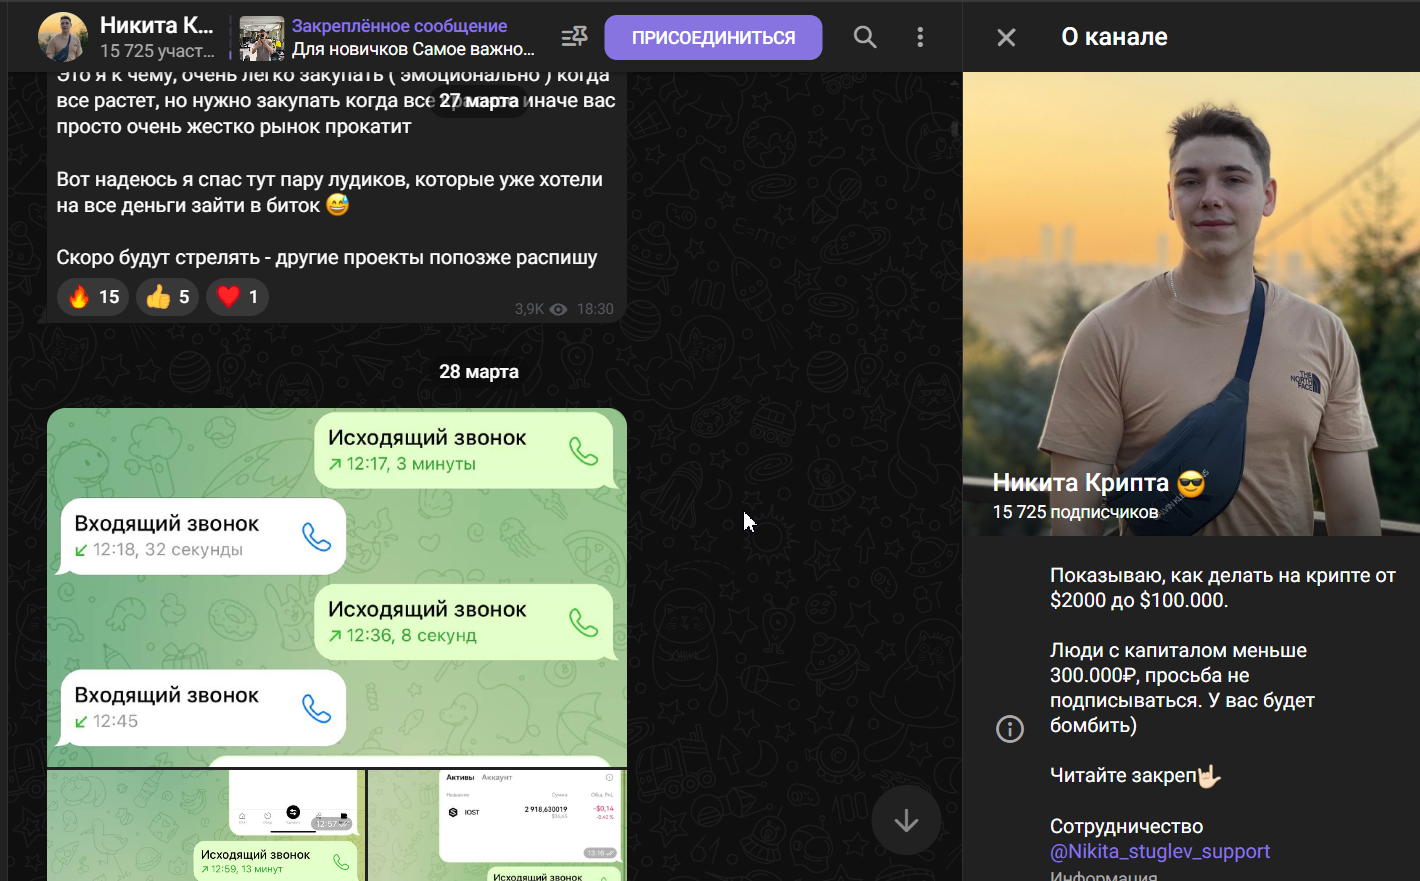Click the sweat-smile emoji after 'в биток'
This screenshot has height=881, width=1420.
tap(338, 206)
